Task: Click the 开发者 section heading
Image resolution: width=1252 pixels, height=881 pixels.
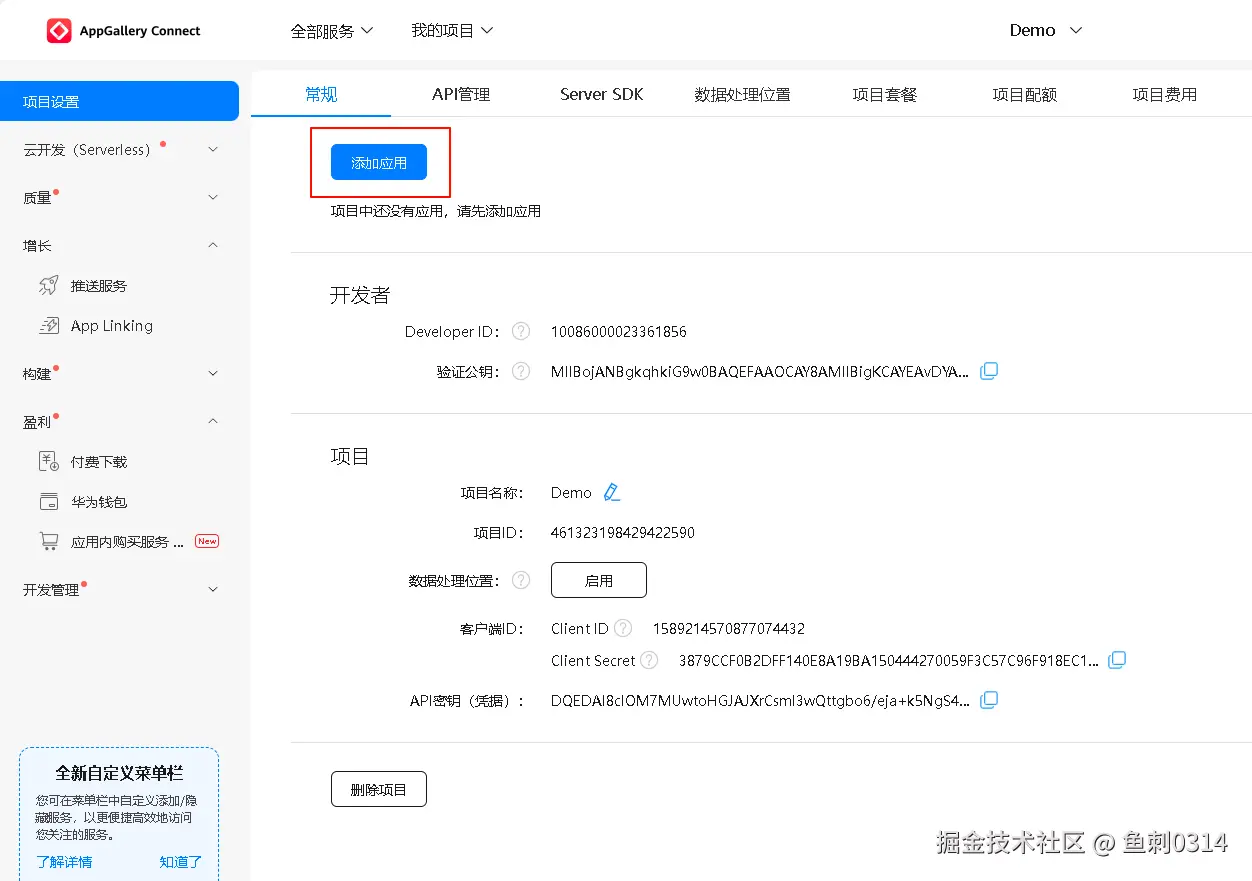Action: pos(360,295)
